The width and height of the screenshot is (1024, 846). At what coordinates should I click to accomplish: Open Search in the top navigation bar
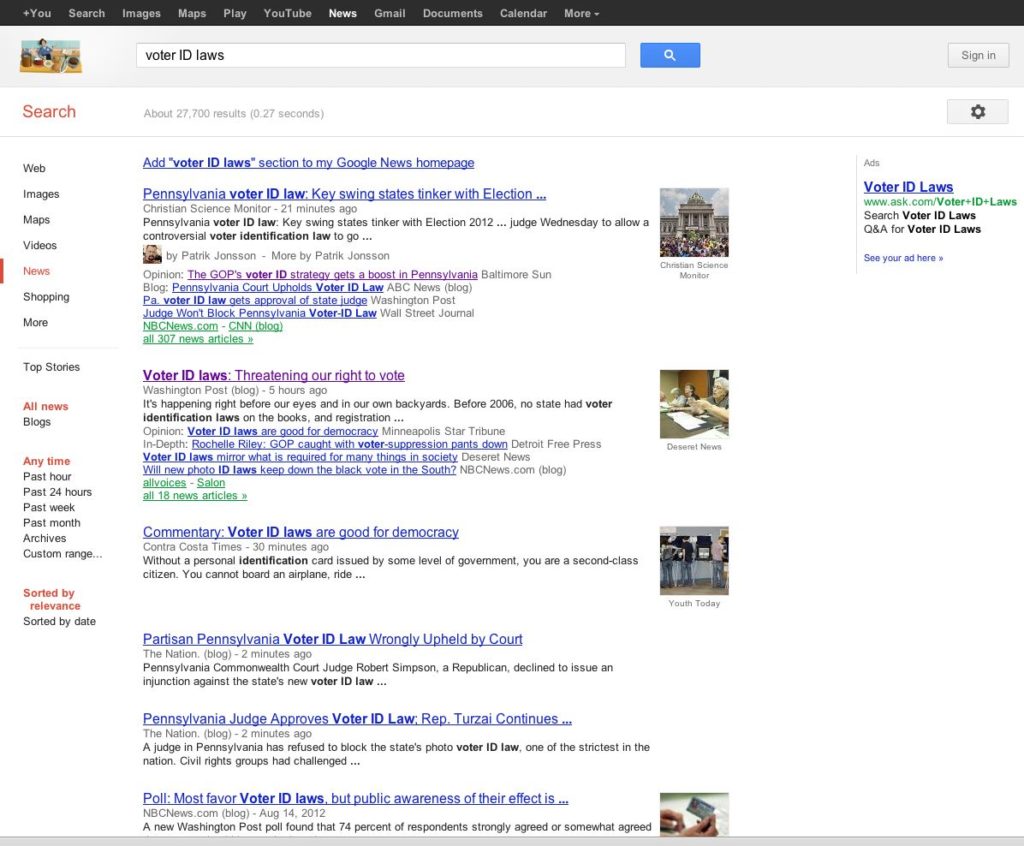point(87,13)
